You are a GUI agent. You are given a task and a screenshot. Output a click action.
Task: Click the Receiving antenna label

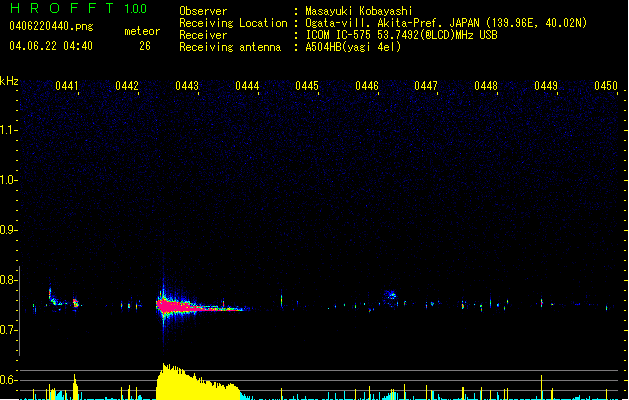230,47
